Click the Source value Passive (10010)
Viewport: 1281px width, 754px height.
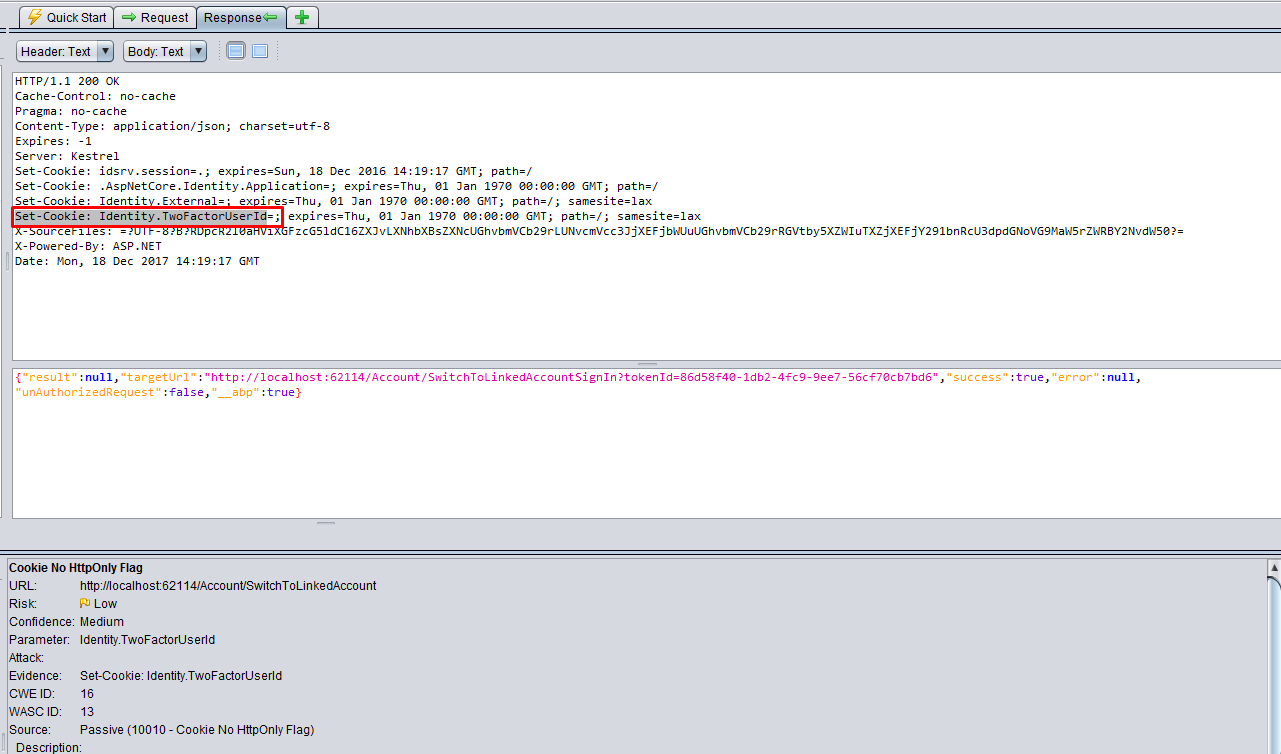(x=197, y=730)
